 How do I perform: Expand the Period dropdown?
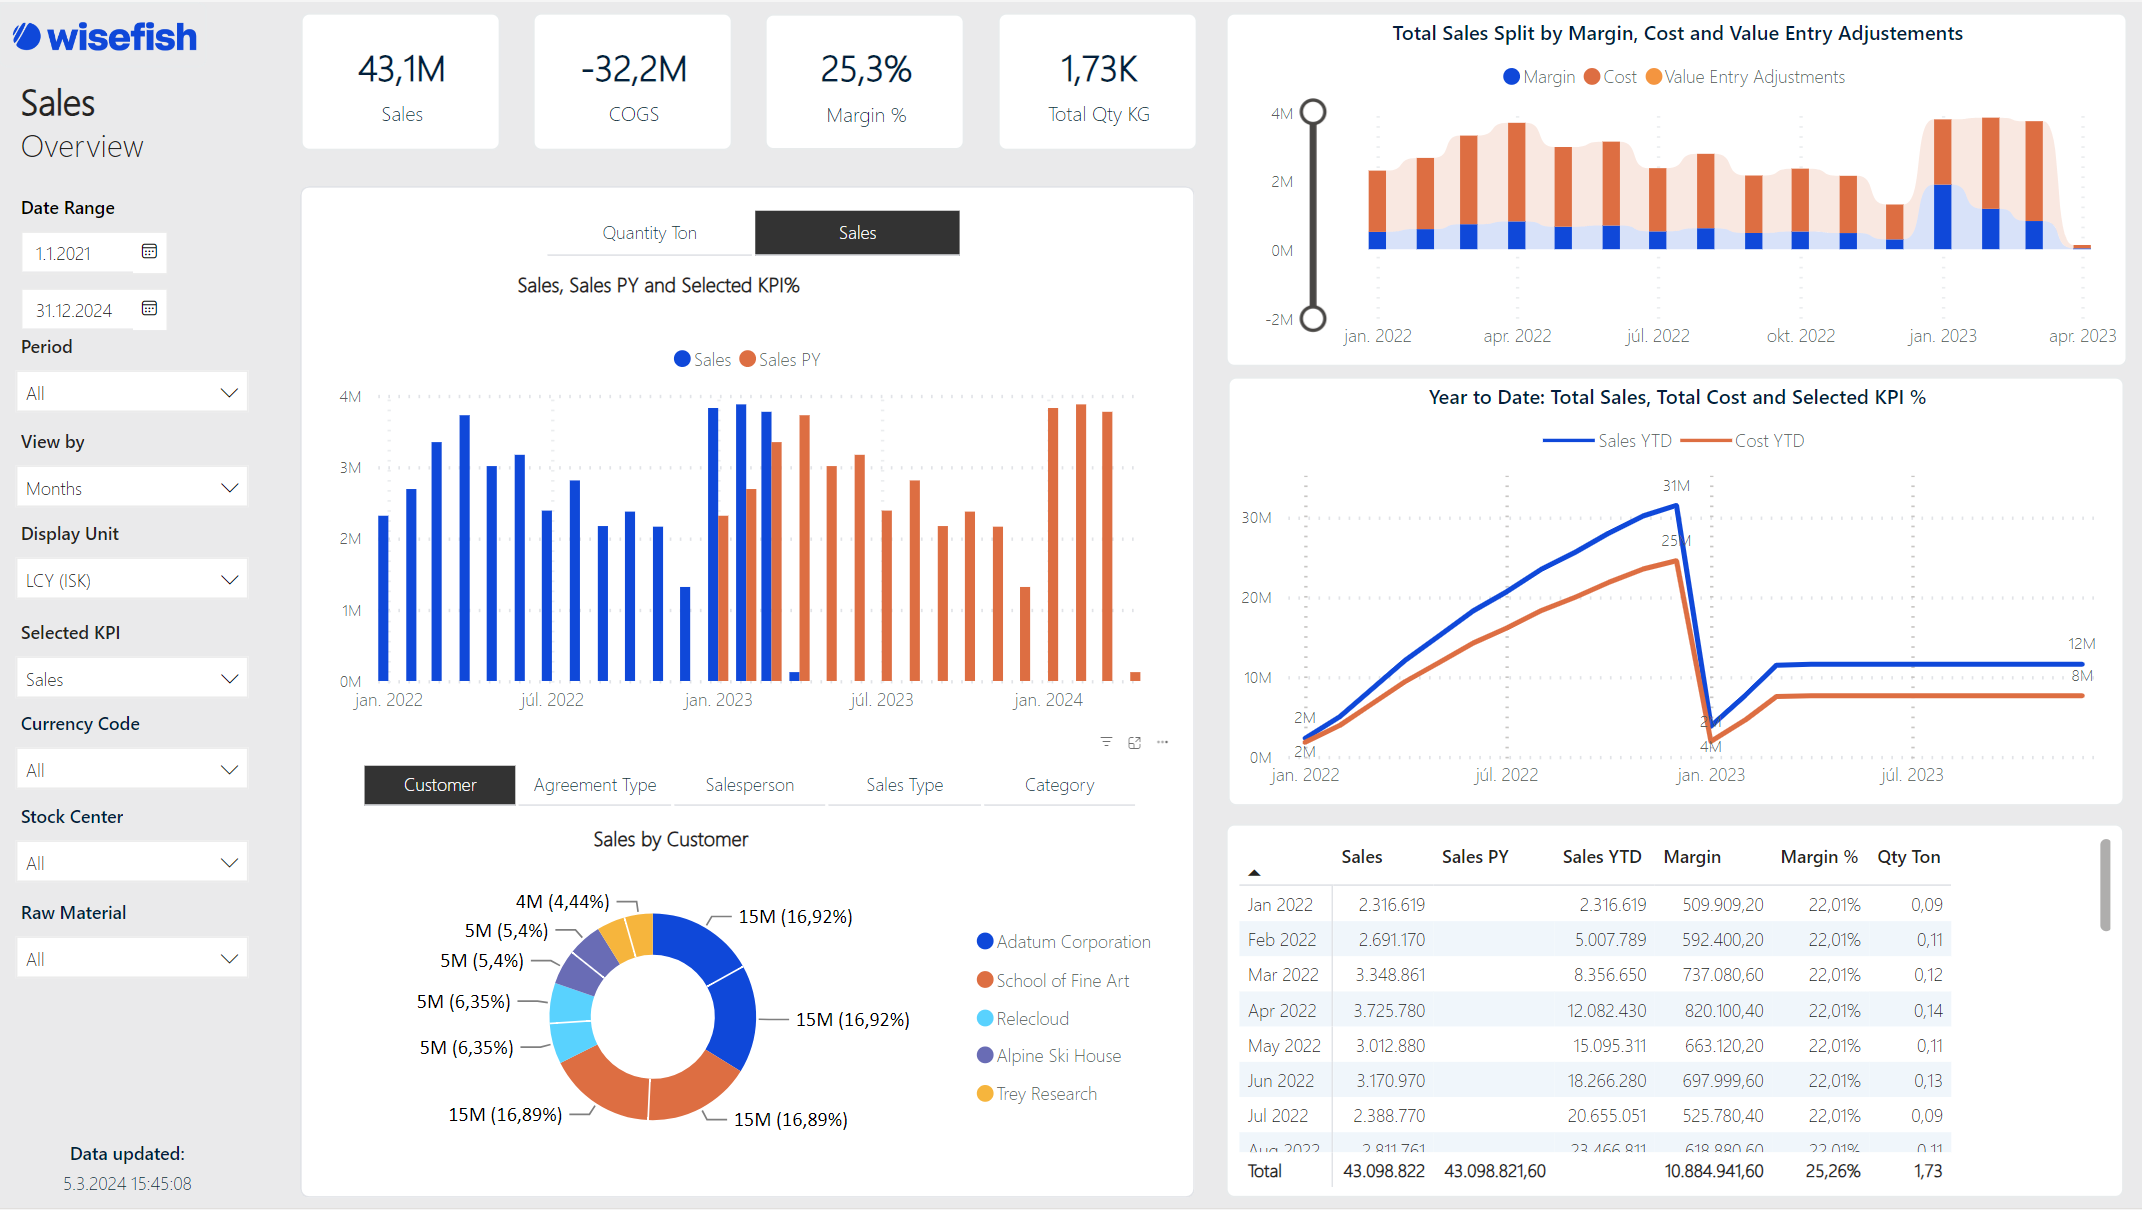(x=132, y=392)
